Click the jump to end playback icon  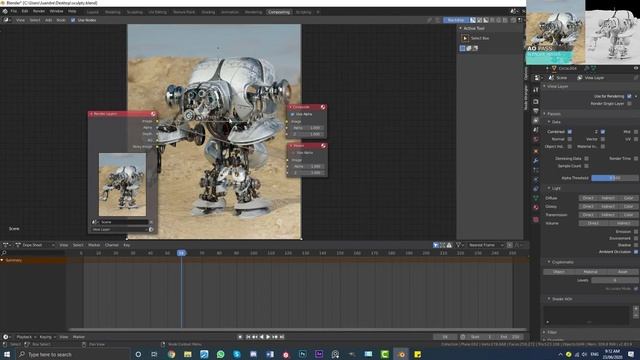(x=282, y=337)
